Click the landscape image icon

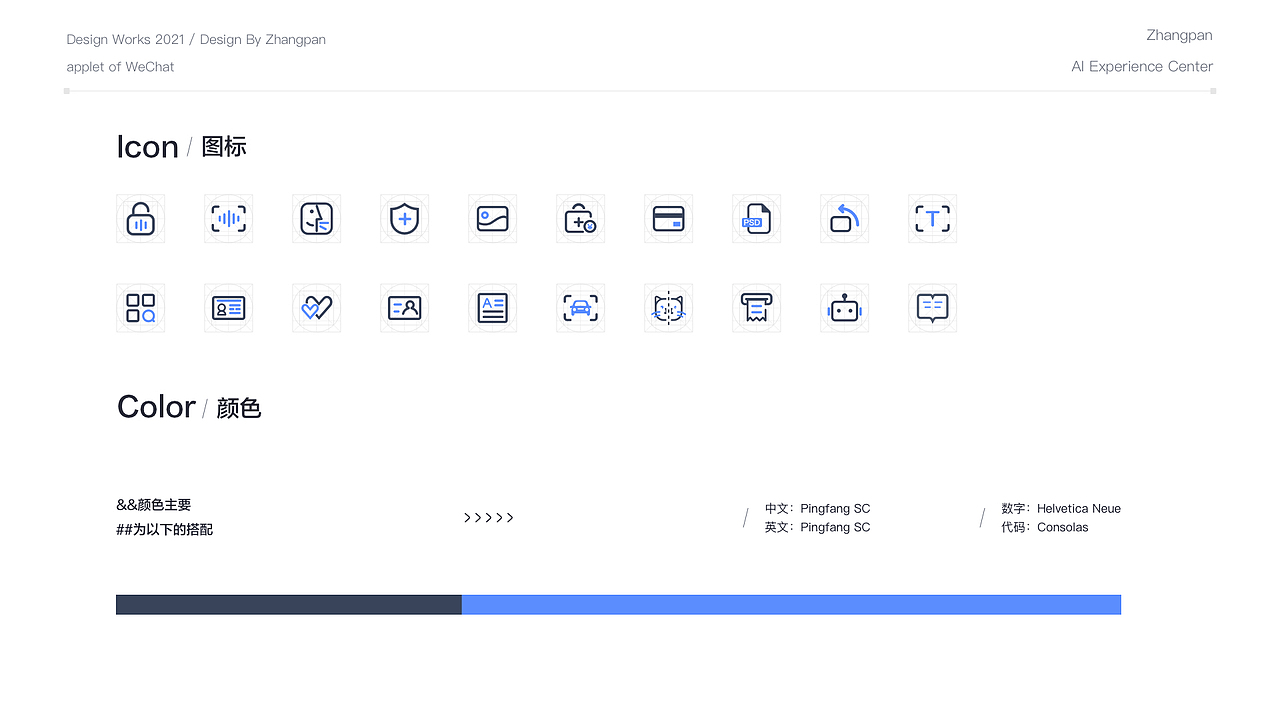click(x=492, y=218)
